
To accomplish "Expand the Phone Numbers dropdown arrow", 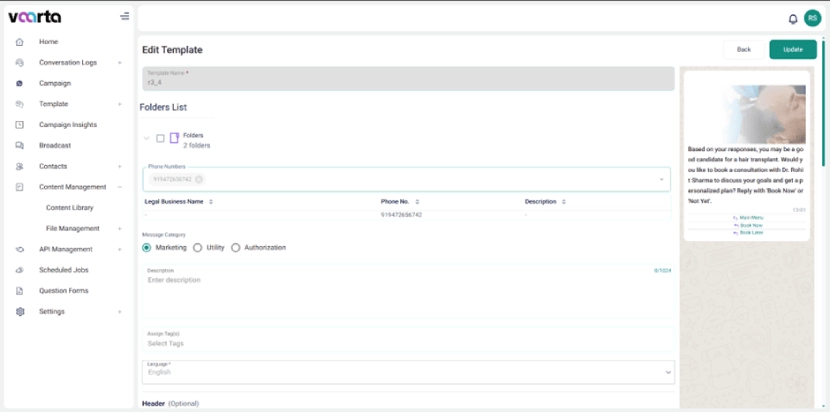I will [661, 179].
